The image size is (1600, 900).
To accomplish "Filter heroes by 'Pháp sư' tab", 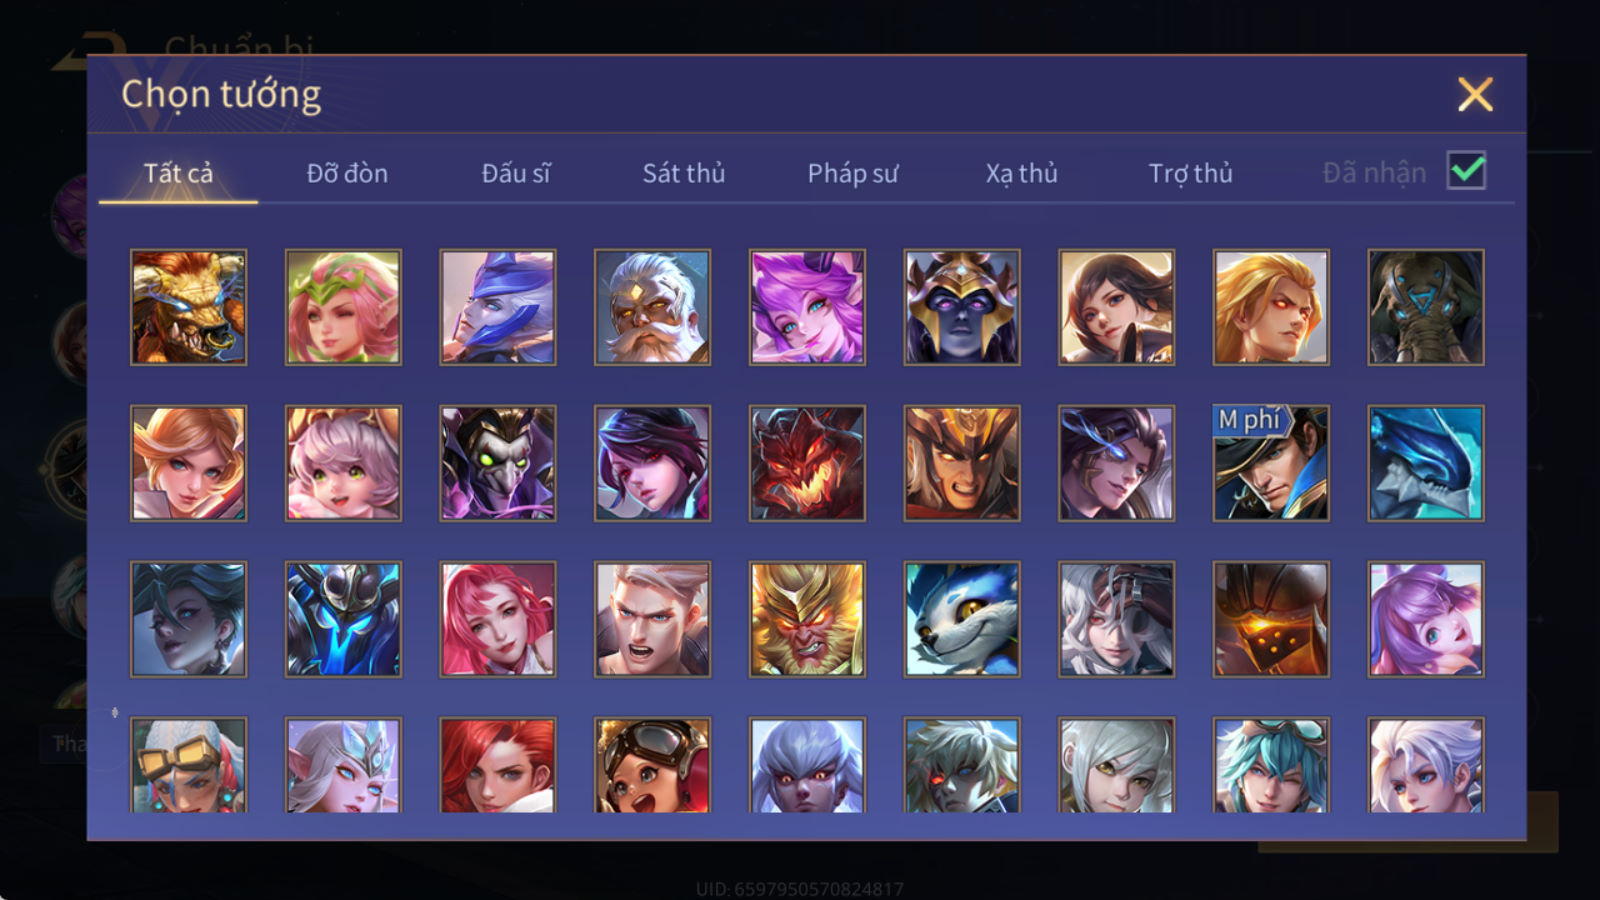I will click(852, 173).
